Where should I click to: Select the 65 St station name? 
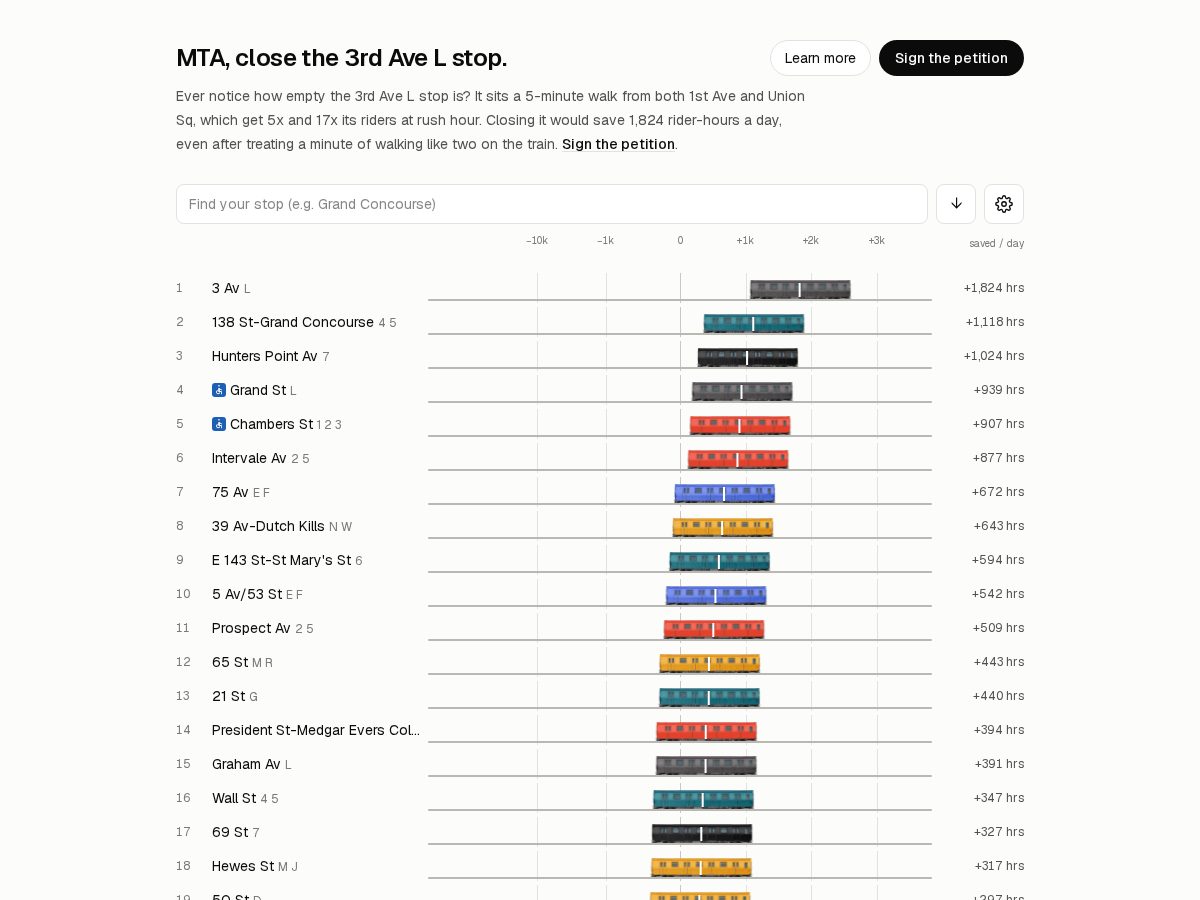coord(230,662)
